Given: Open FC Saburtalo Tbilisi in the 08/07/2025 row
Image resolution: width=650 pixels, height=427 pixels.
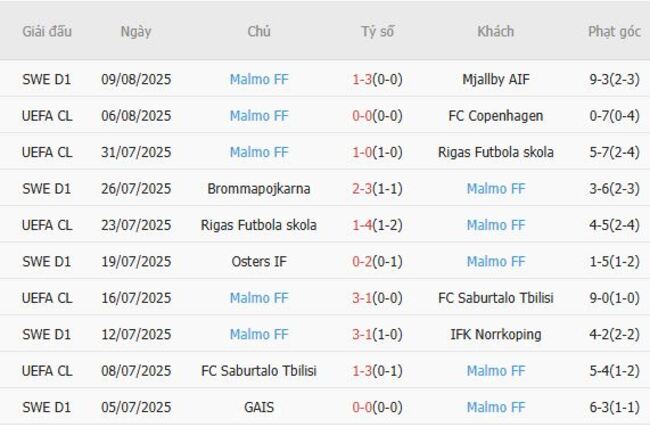Looking at the screenshot, I should (x=259, y=371).
